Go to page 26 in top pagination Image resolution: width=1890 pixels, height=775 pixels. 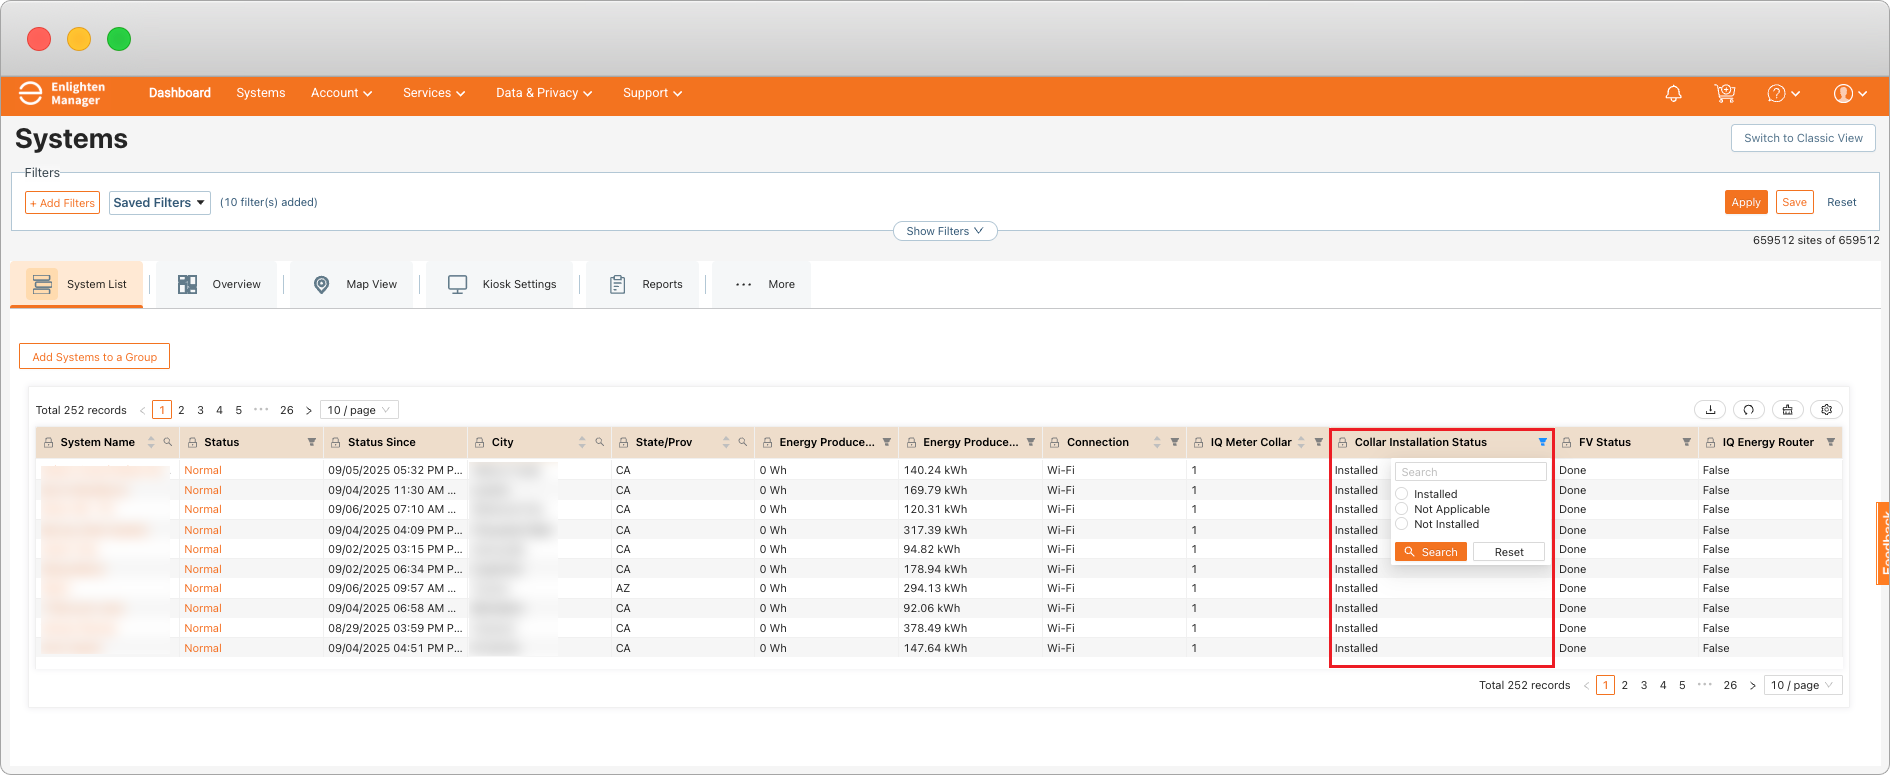point(287,410)
